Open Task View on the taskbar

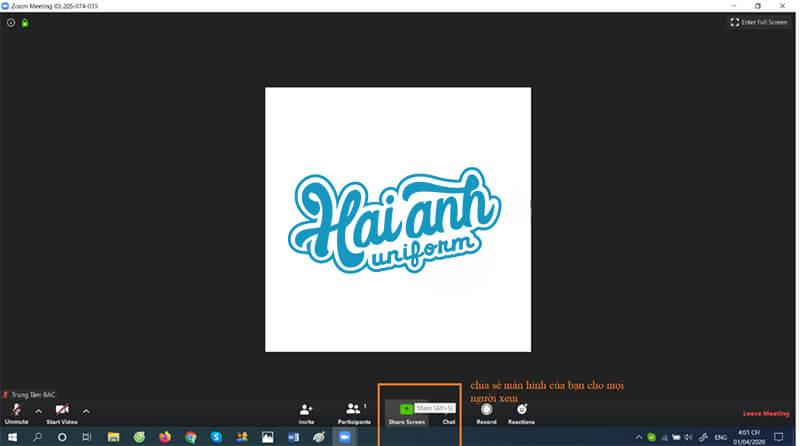click(87, 437)
